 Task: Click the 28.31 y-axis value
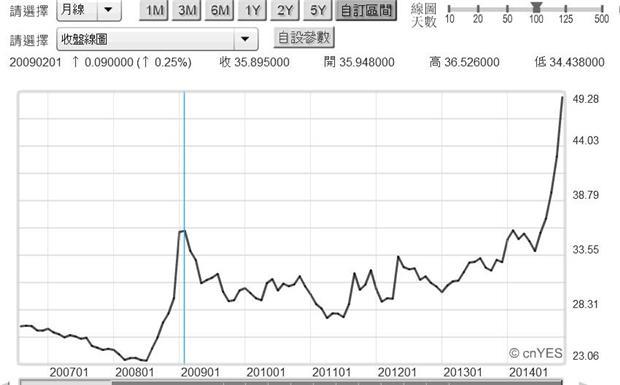click(586, 304)
